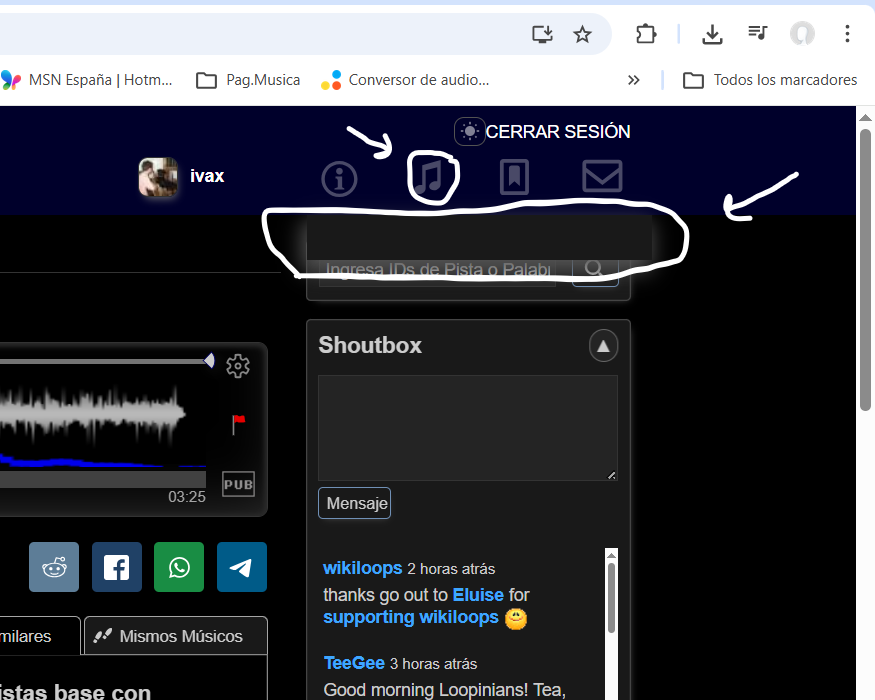
Task: Toggle the PUB badge on player
Action: tap(238, 485)
